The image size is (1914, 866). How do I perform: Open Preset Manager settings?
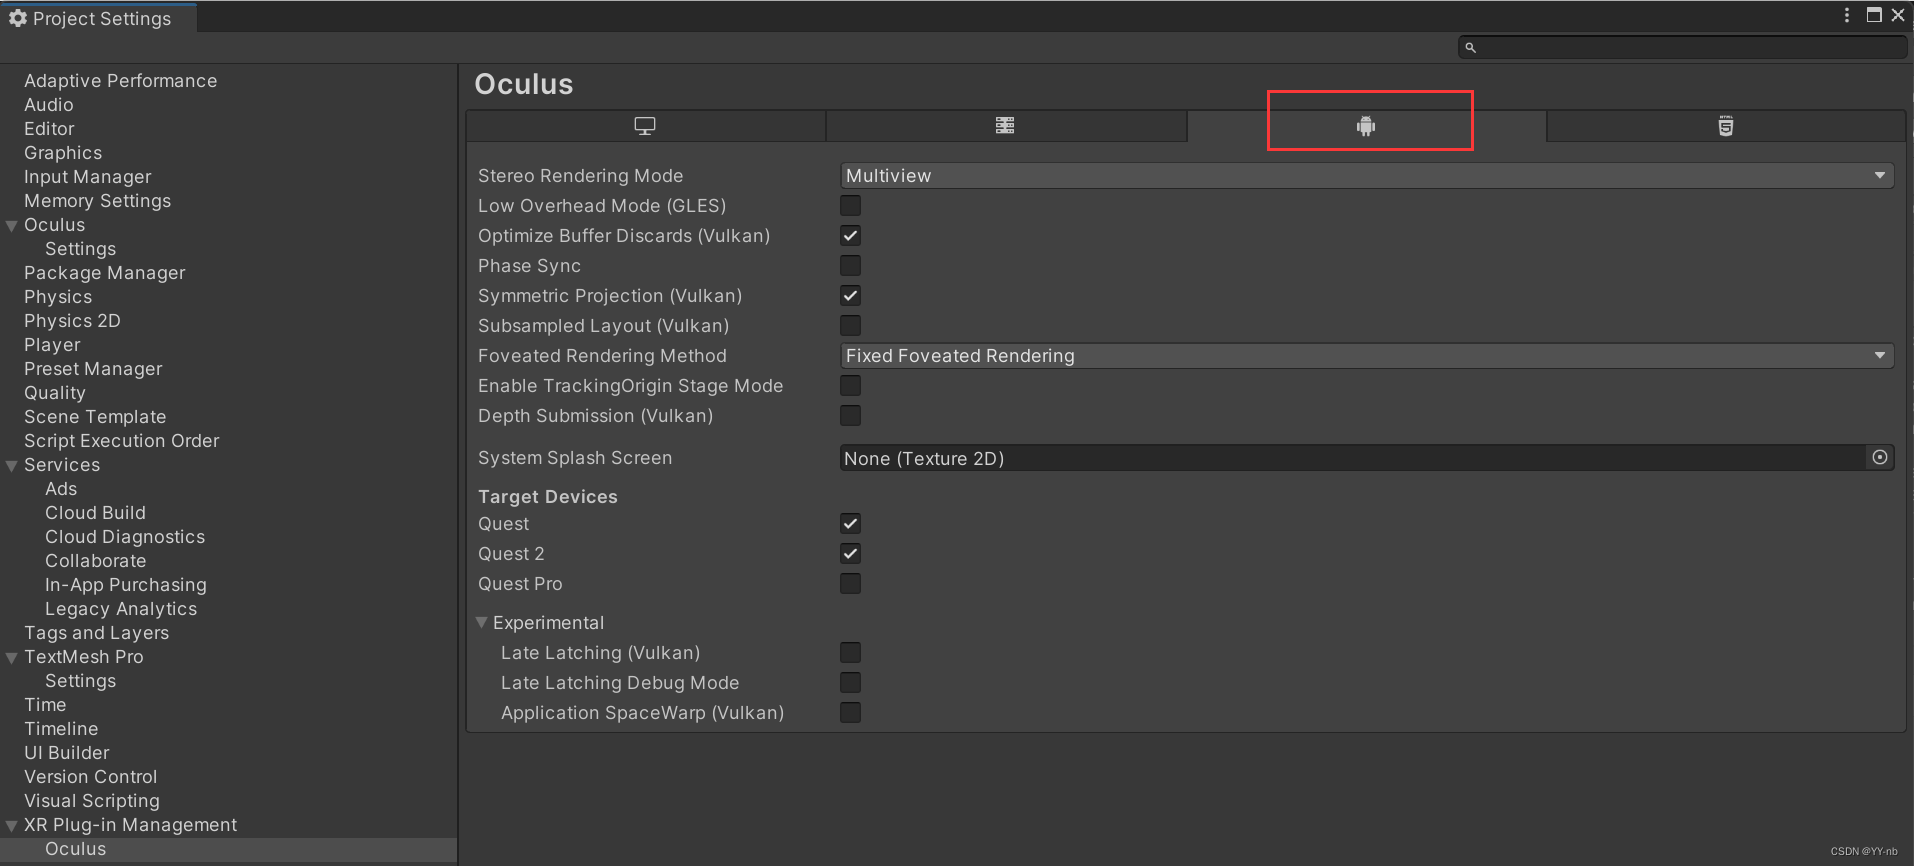(93, 369)
